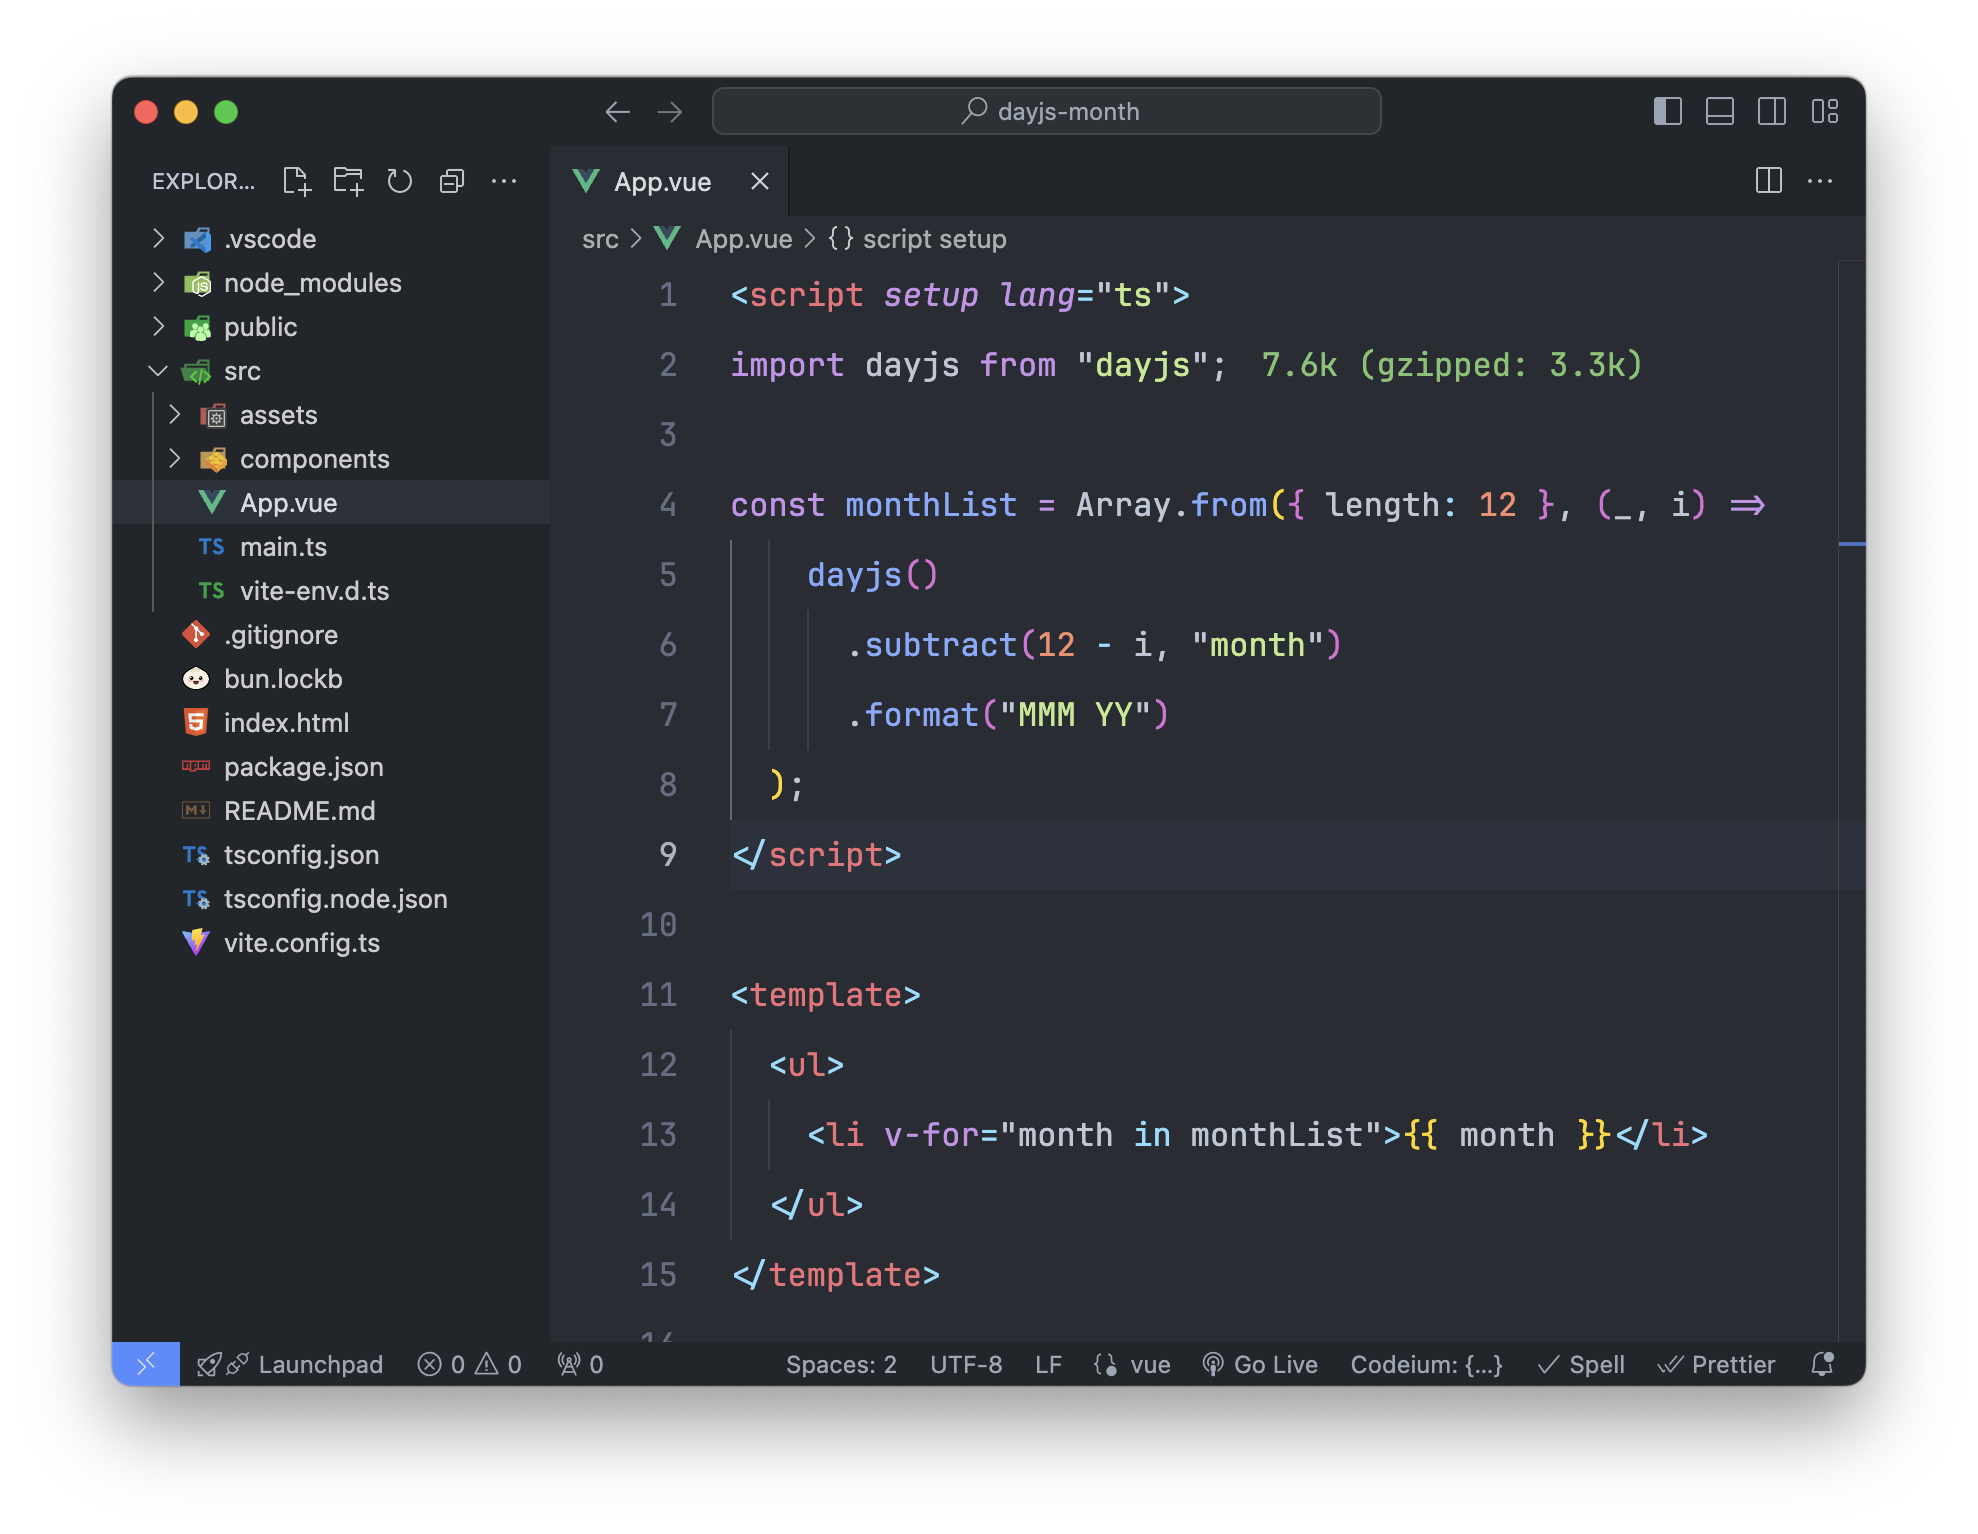This screenshot has height=1534, width=1978.
Task: Go forward using the right arrow
Action: 670,112
